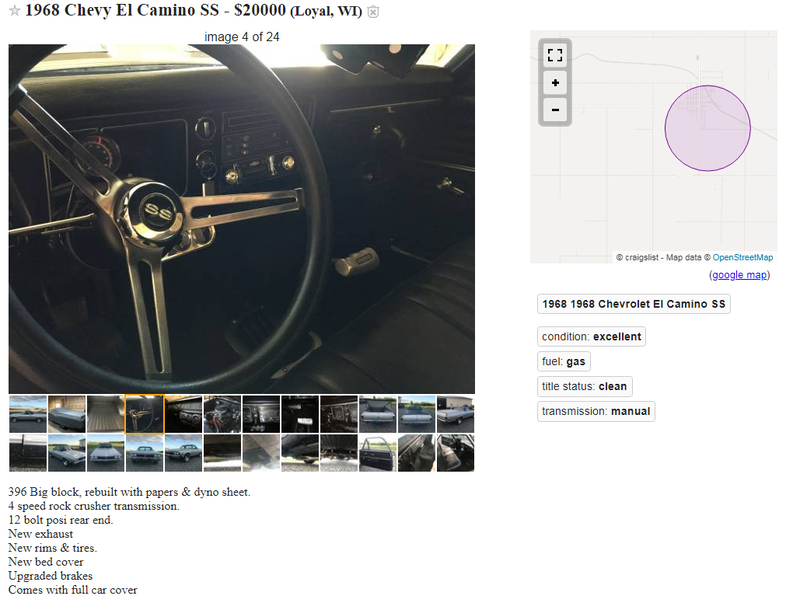Zoom out of the map
Image resolution: width=800 pixels, height=603 pixels.
click(x=555, y=110)
